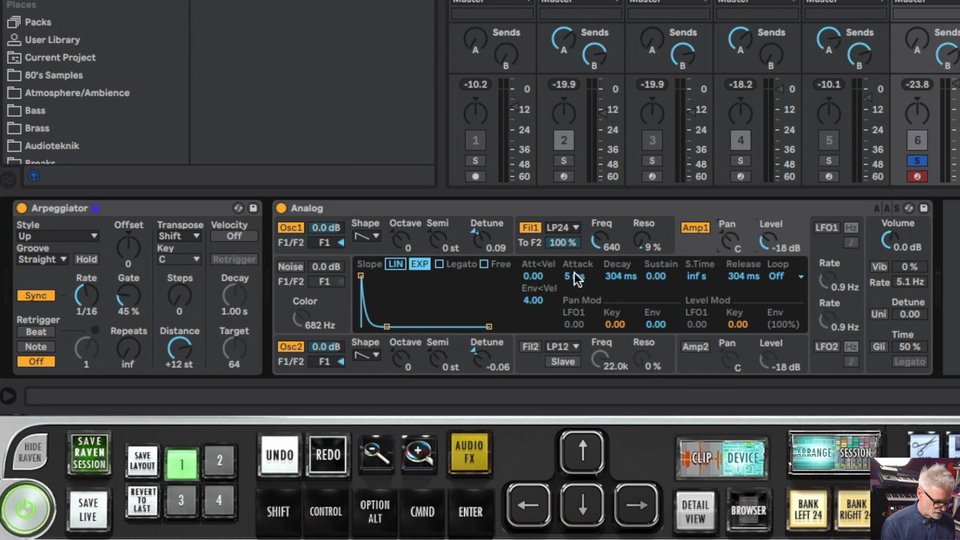Click the Arpeggiator Rate knob

point(86,296)
